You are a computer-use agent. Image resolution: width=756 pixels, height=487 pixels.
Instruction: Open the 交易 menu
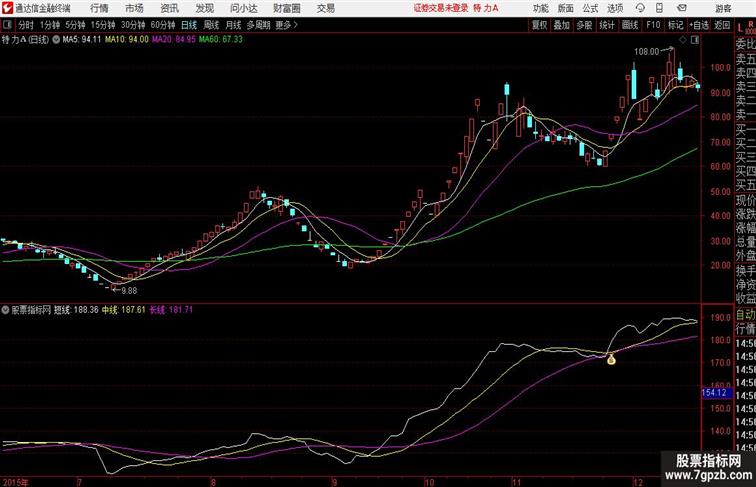coord(325,8)
